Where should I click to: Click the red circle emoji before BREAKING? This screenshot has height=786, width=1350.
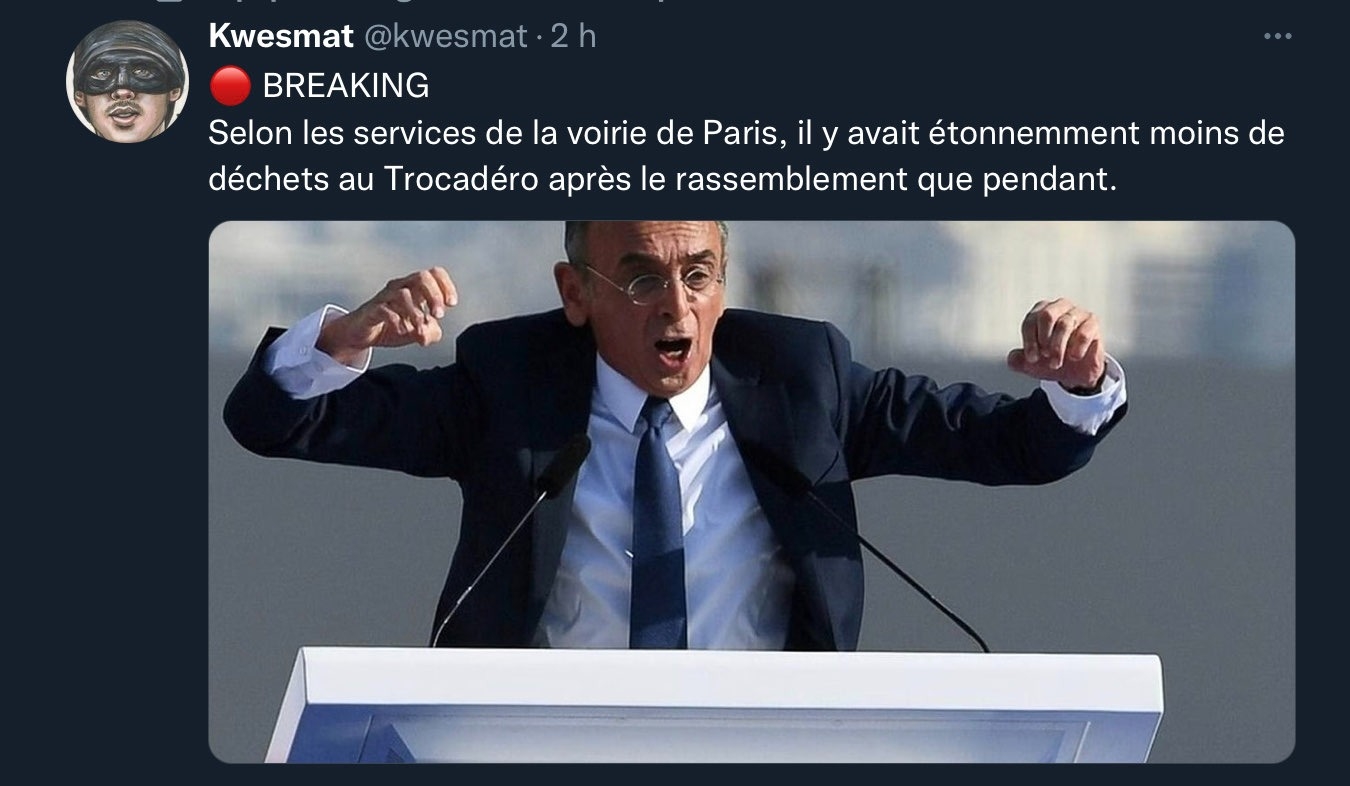click(x=230, y=86)
